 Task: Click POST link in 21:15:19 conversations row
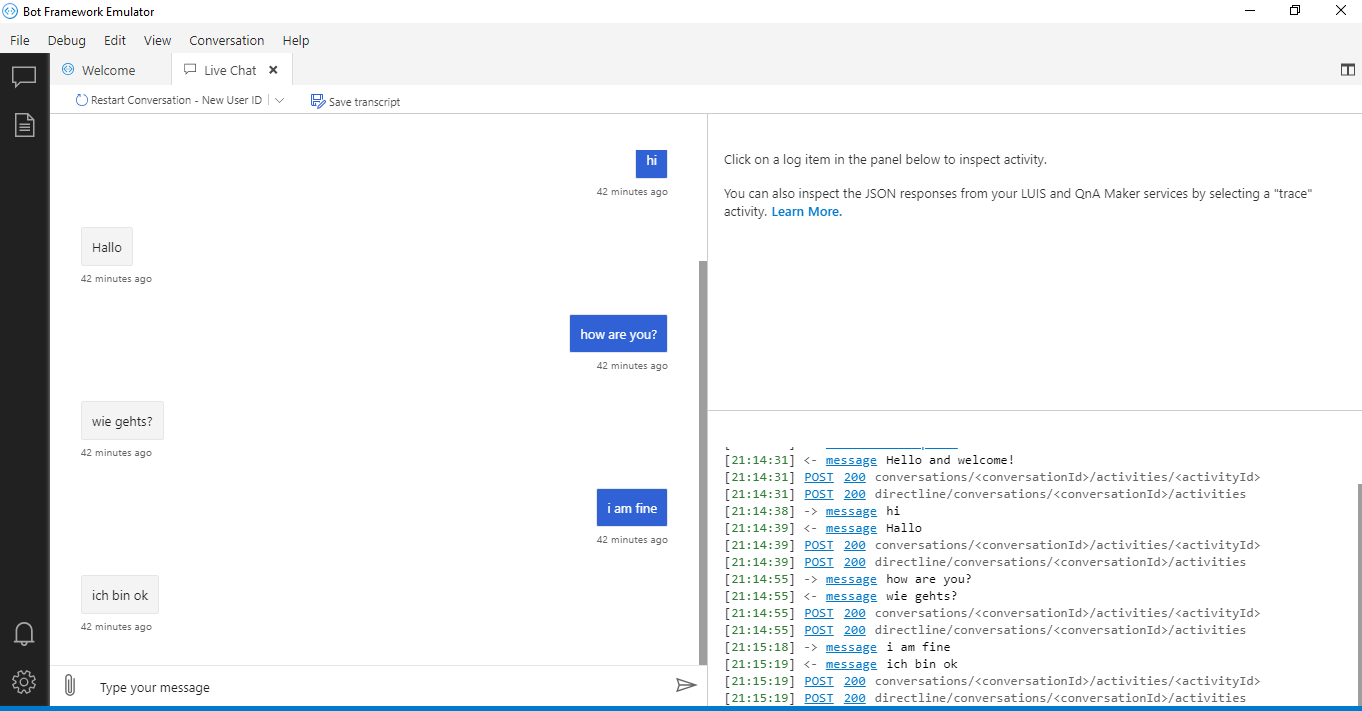(x=819, y=681)
